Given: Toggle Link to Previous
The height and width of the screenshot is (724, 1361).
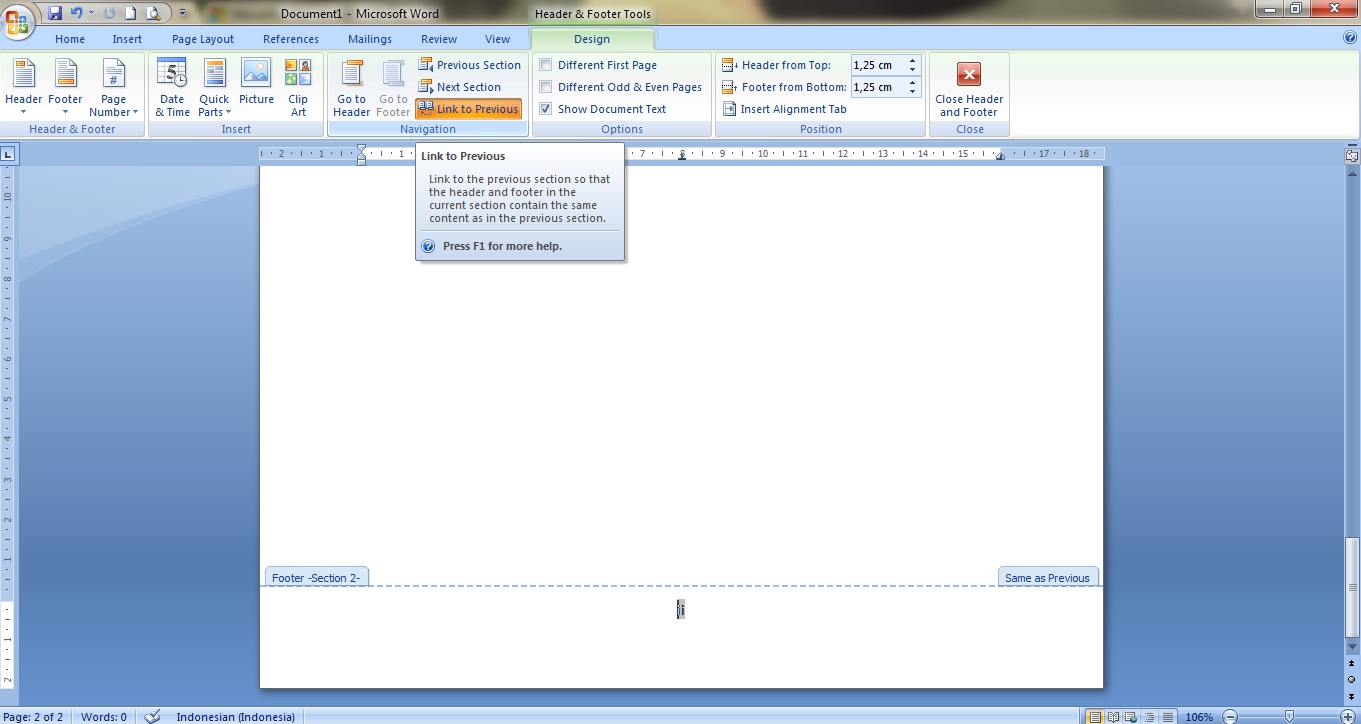Looking at the screenshot, I should click(468, 109).
